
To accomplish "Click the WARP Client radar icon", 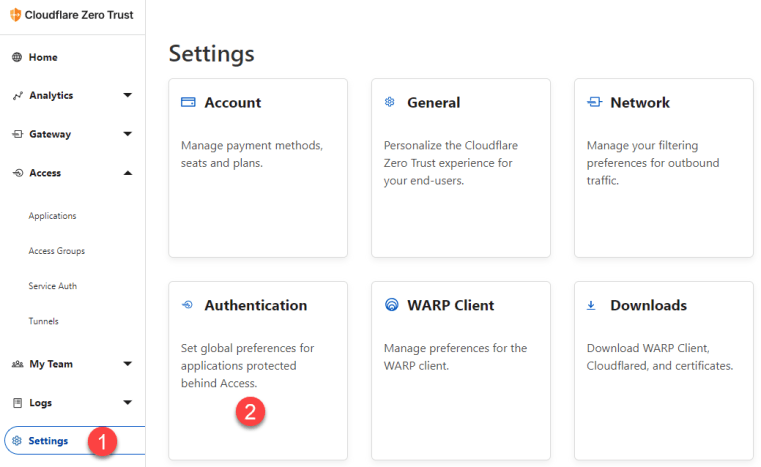I will (x=392, y=304).
